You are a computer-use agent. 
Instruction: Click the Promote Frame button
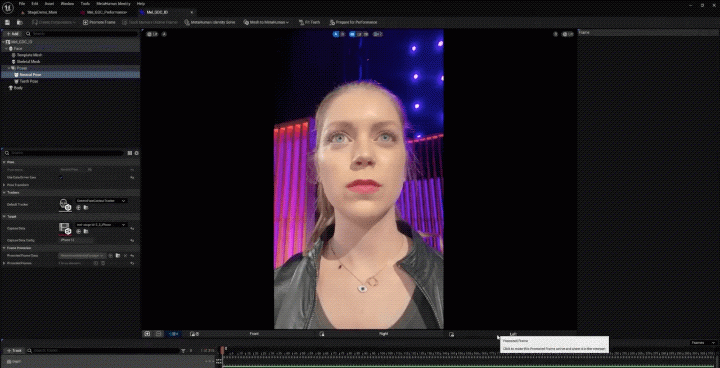99,22
